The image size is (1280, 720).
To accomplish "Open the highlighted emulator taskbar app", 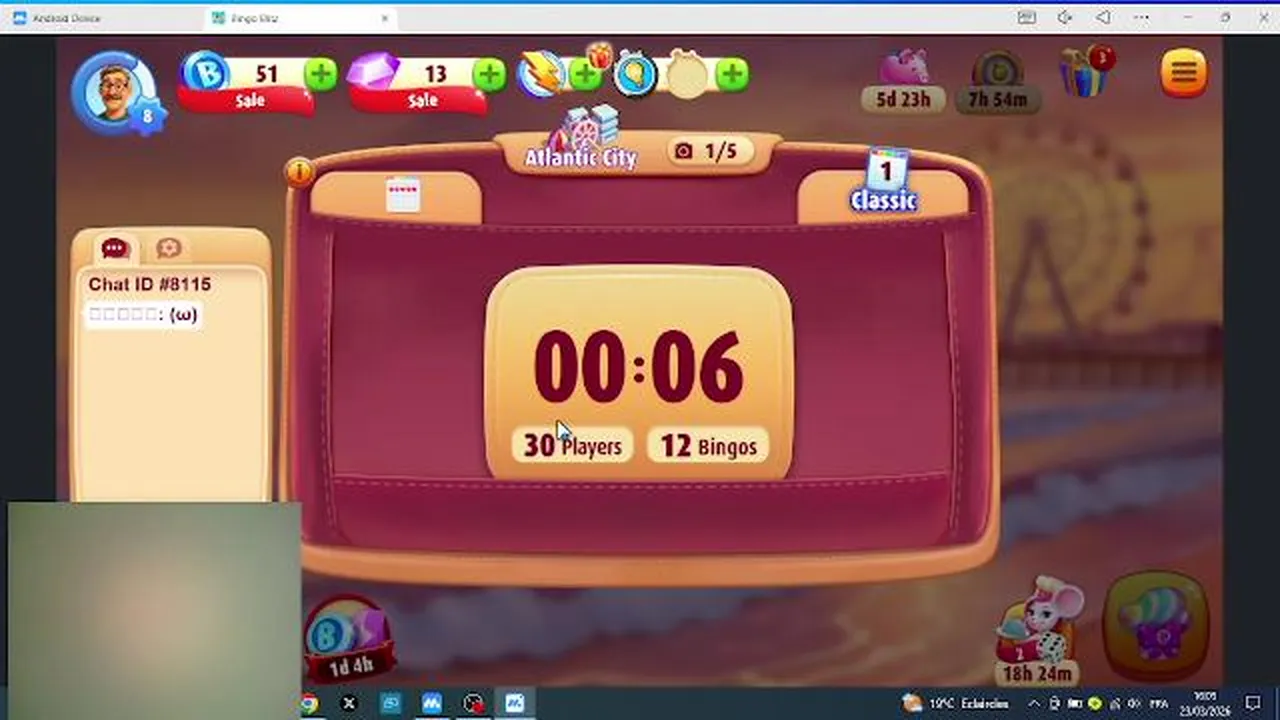I will (515, 704).
